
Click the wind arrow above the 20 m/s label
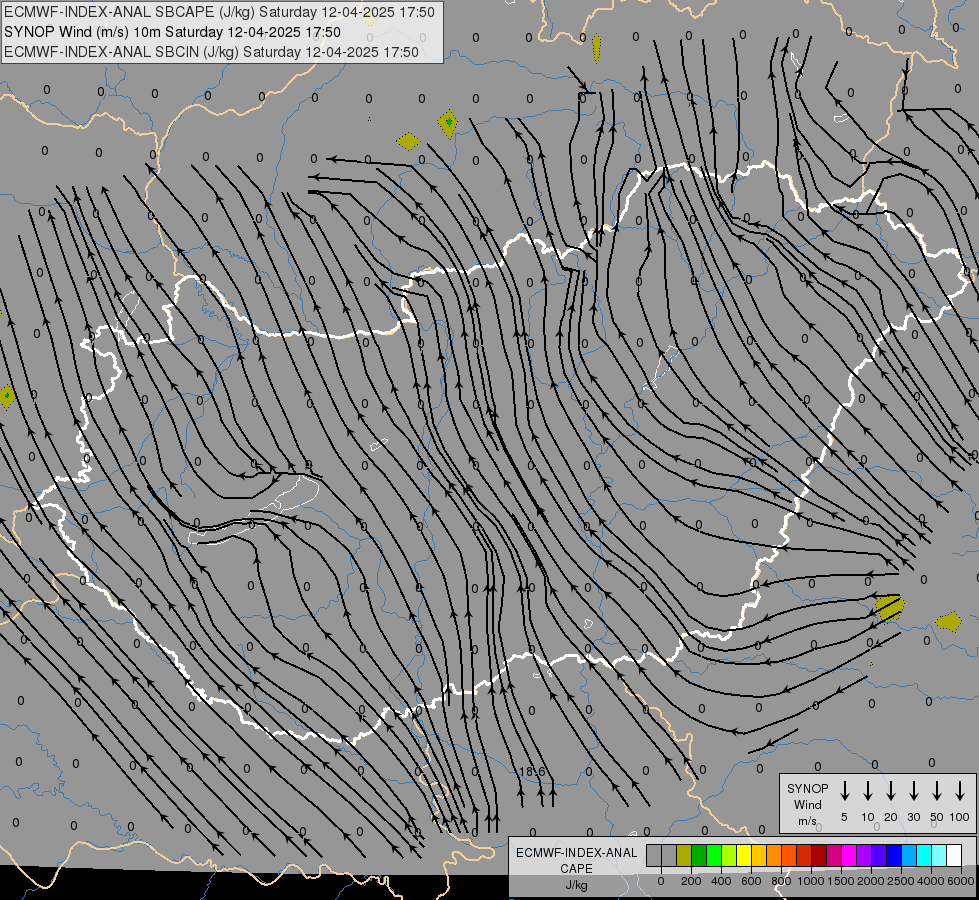pyautogui.click(x=891, y=791)
